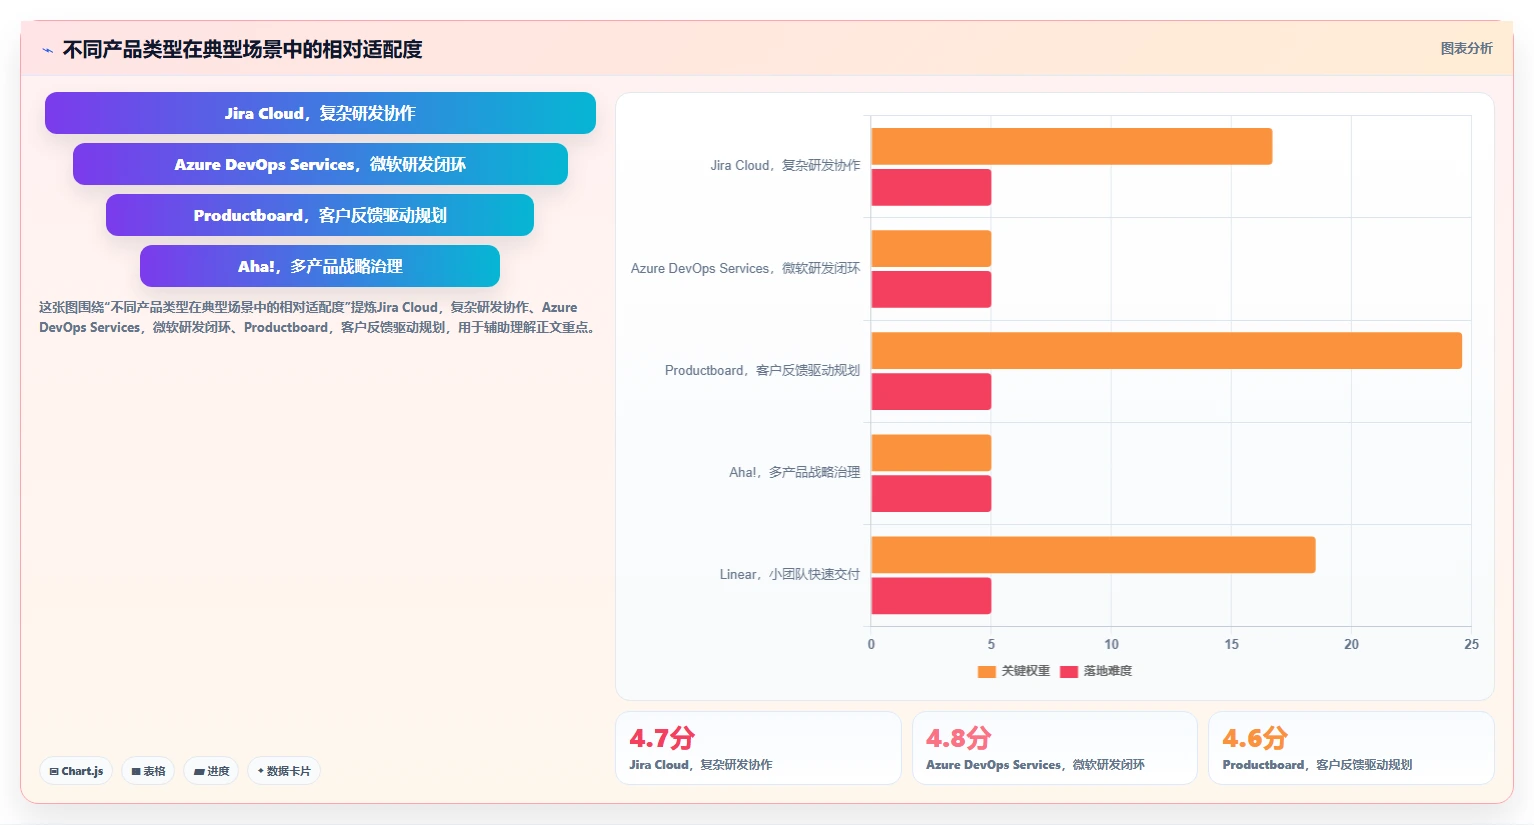Click the 4.7分 Jira Cloud score card

click(x=758, y=748)
